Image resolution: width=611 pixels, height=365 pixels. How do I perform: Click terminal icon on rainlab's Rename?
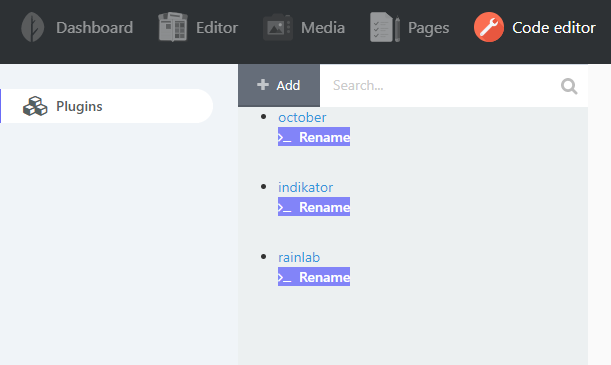(x=284, y=277)
